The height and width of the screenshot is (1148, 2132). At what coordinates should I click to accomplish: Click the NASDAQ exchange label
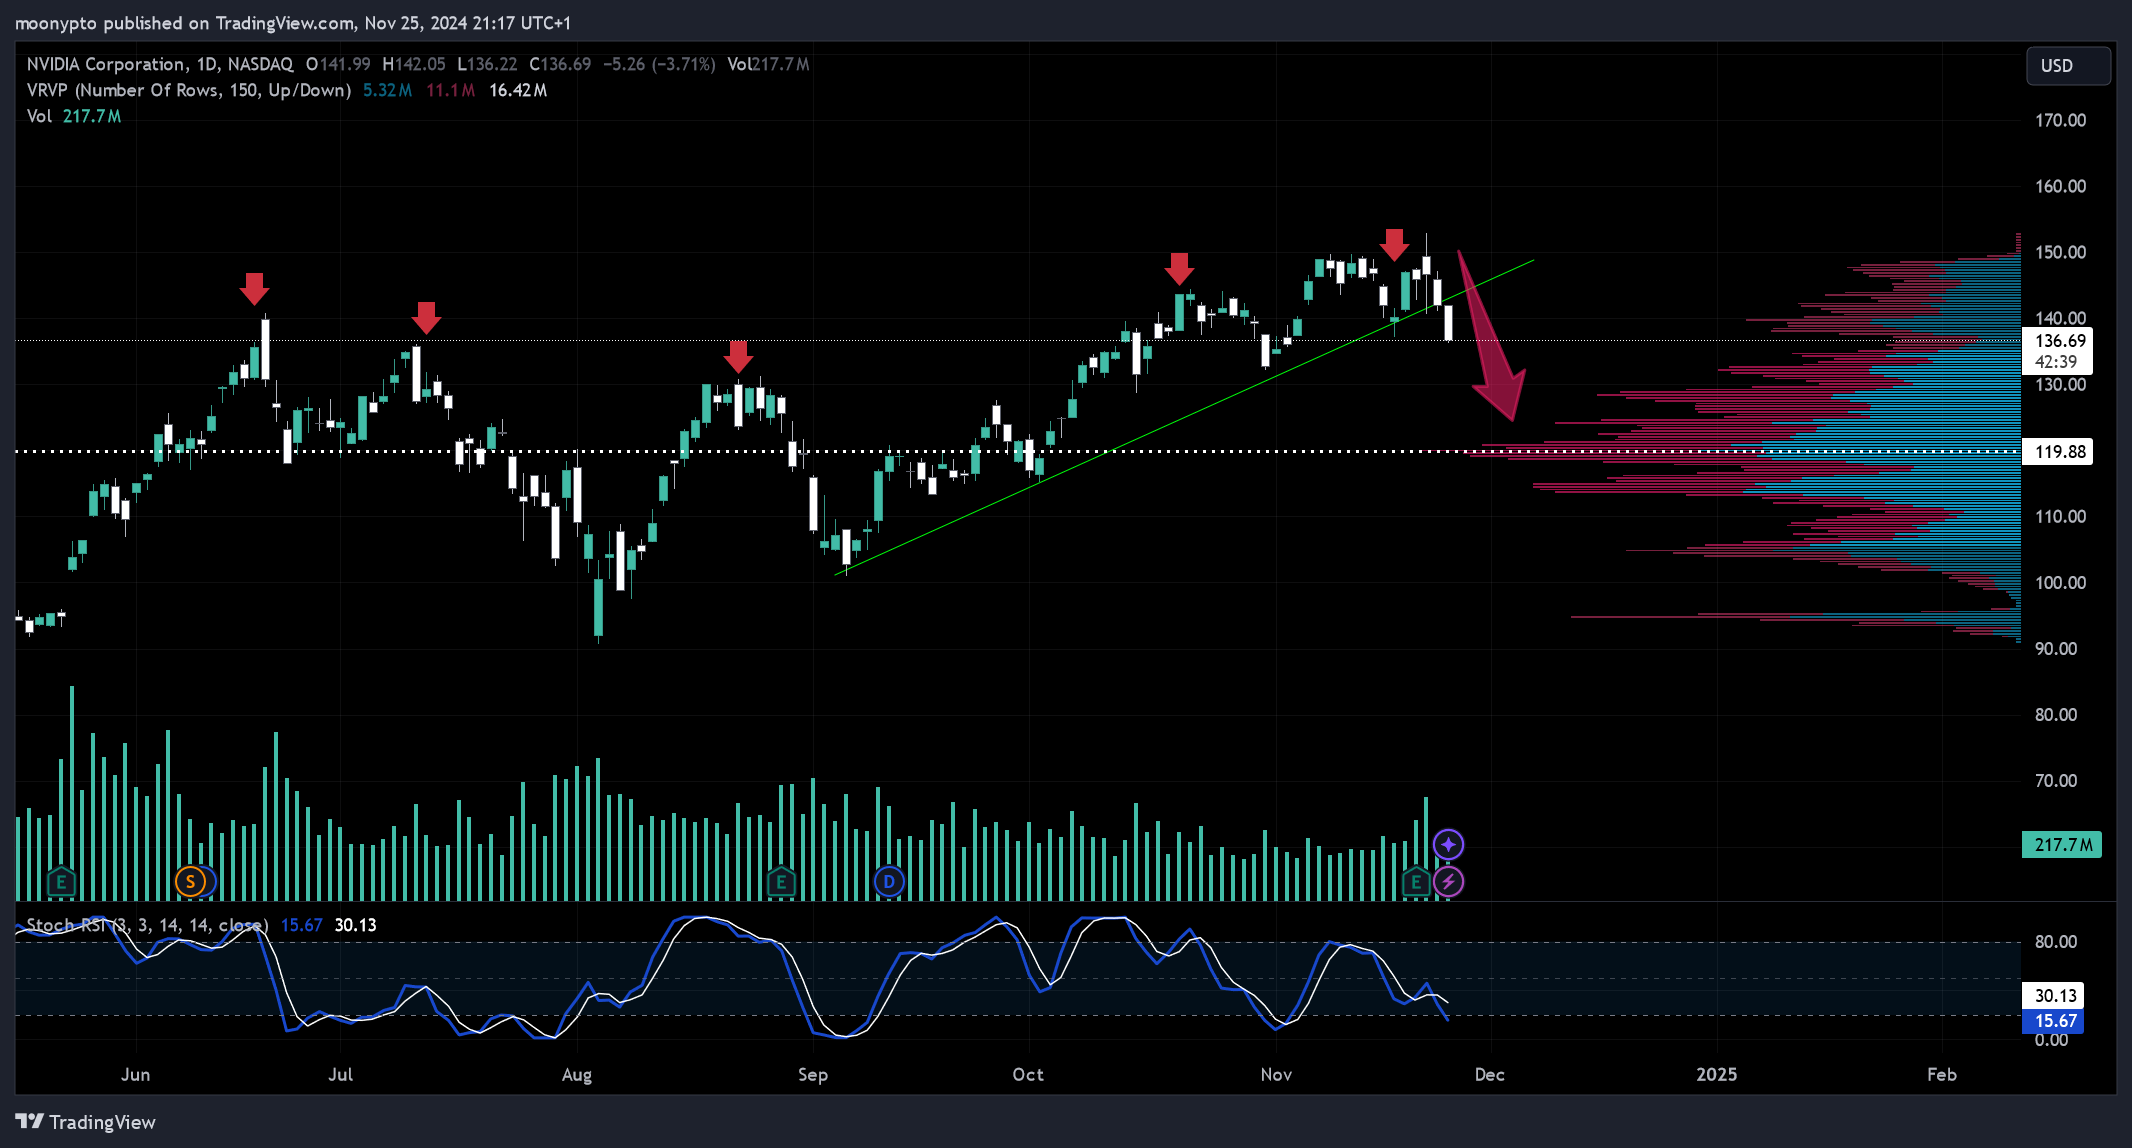click(260, 64)
